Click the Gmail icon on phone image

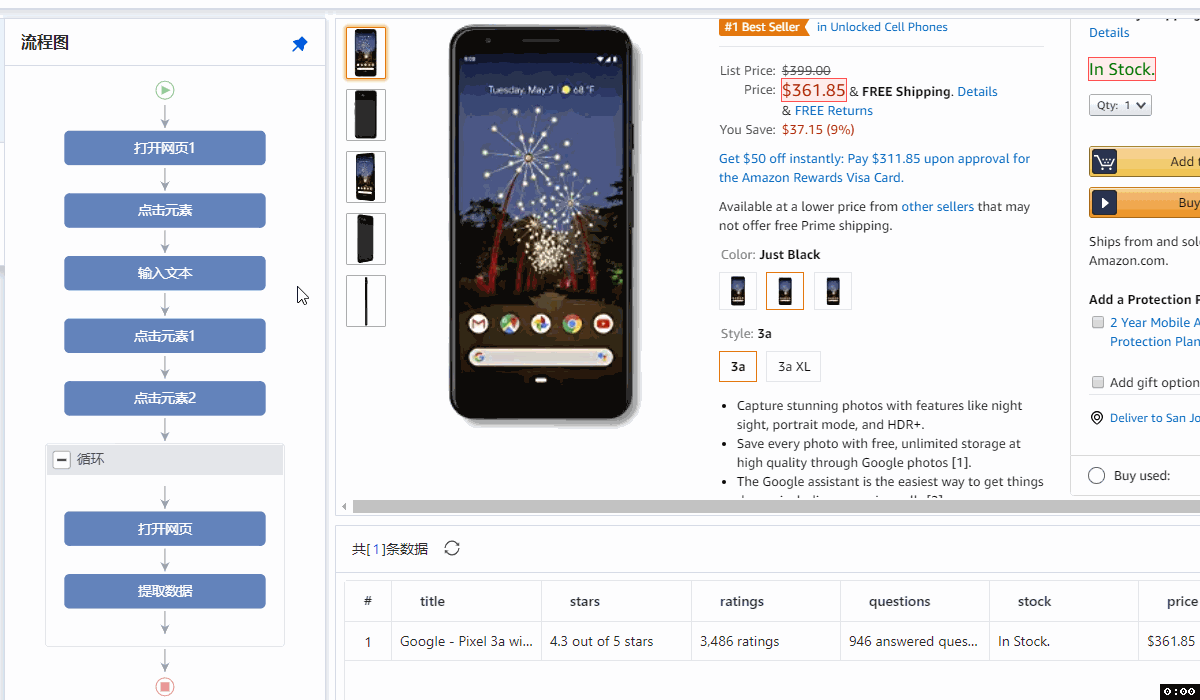pyautogui.click(x=479, y=323)
